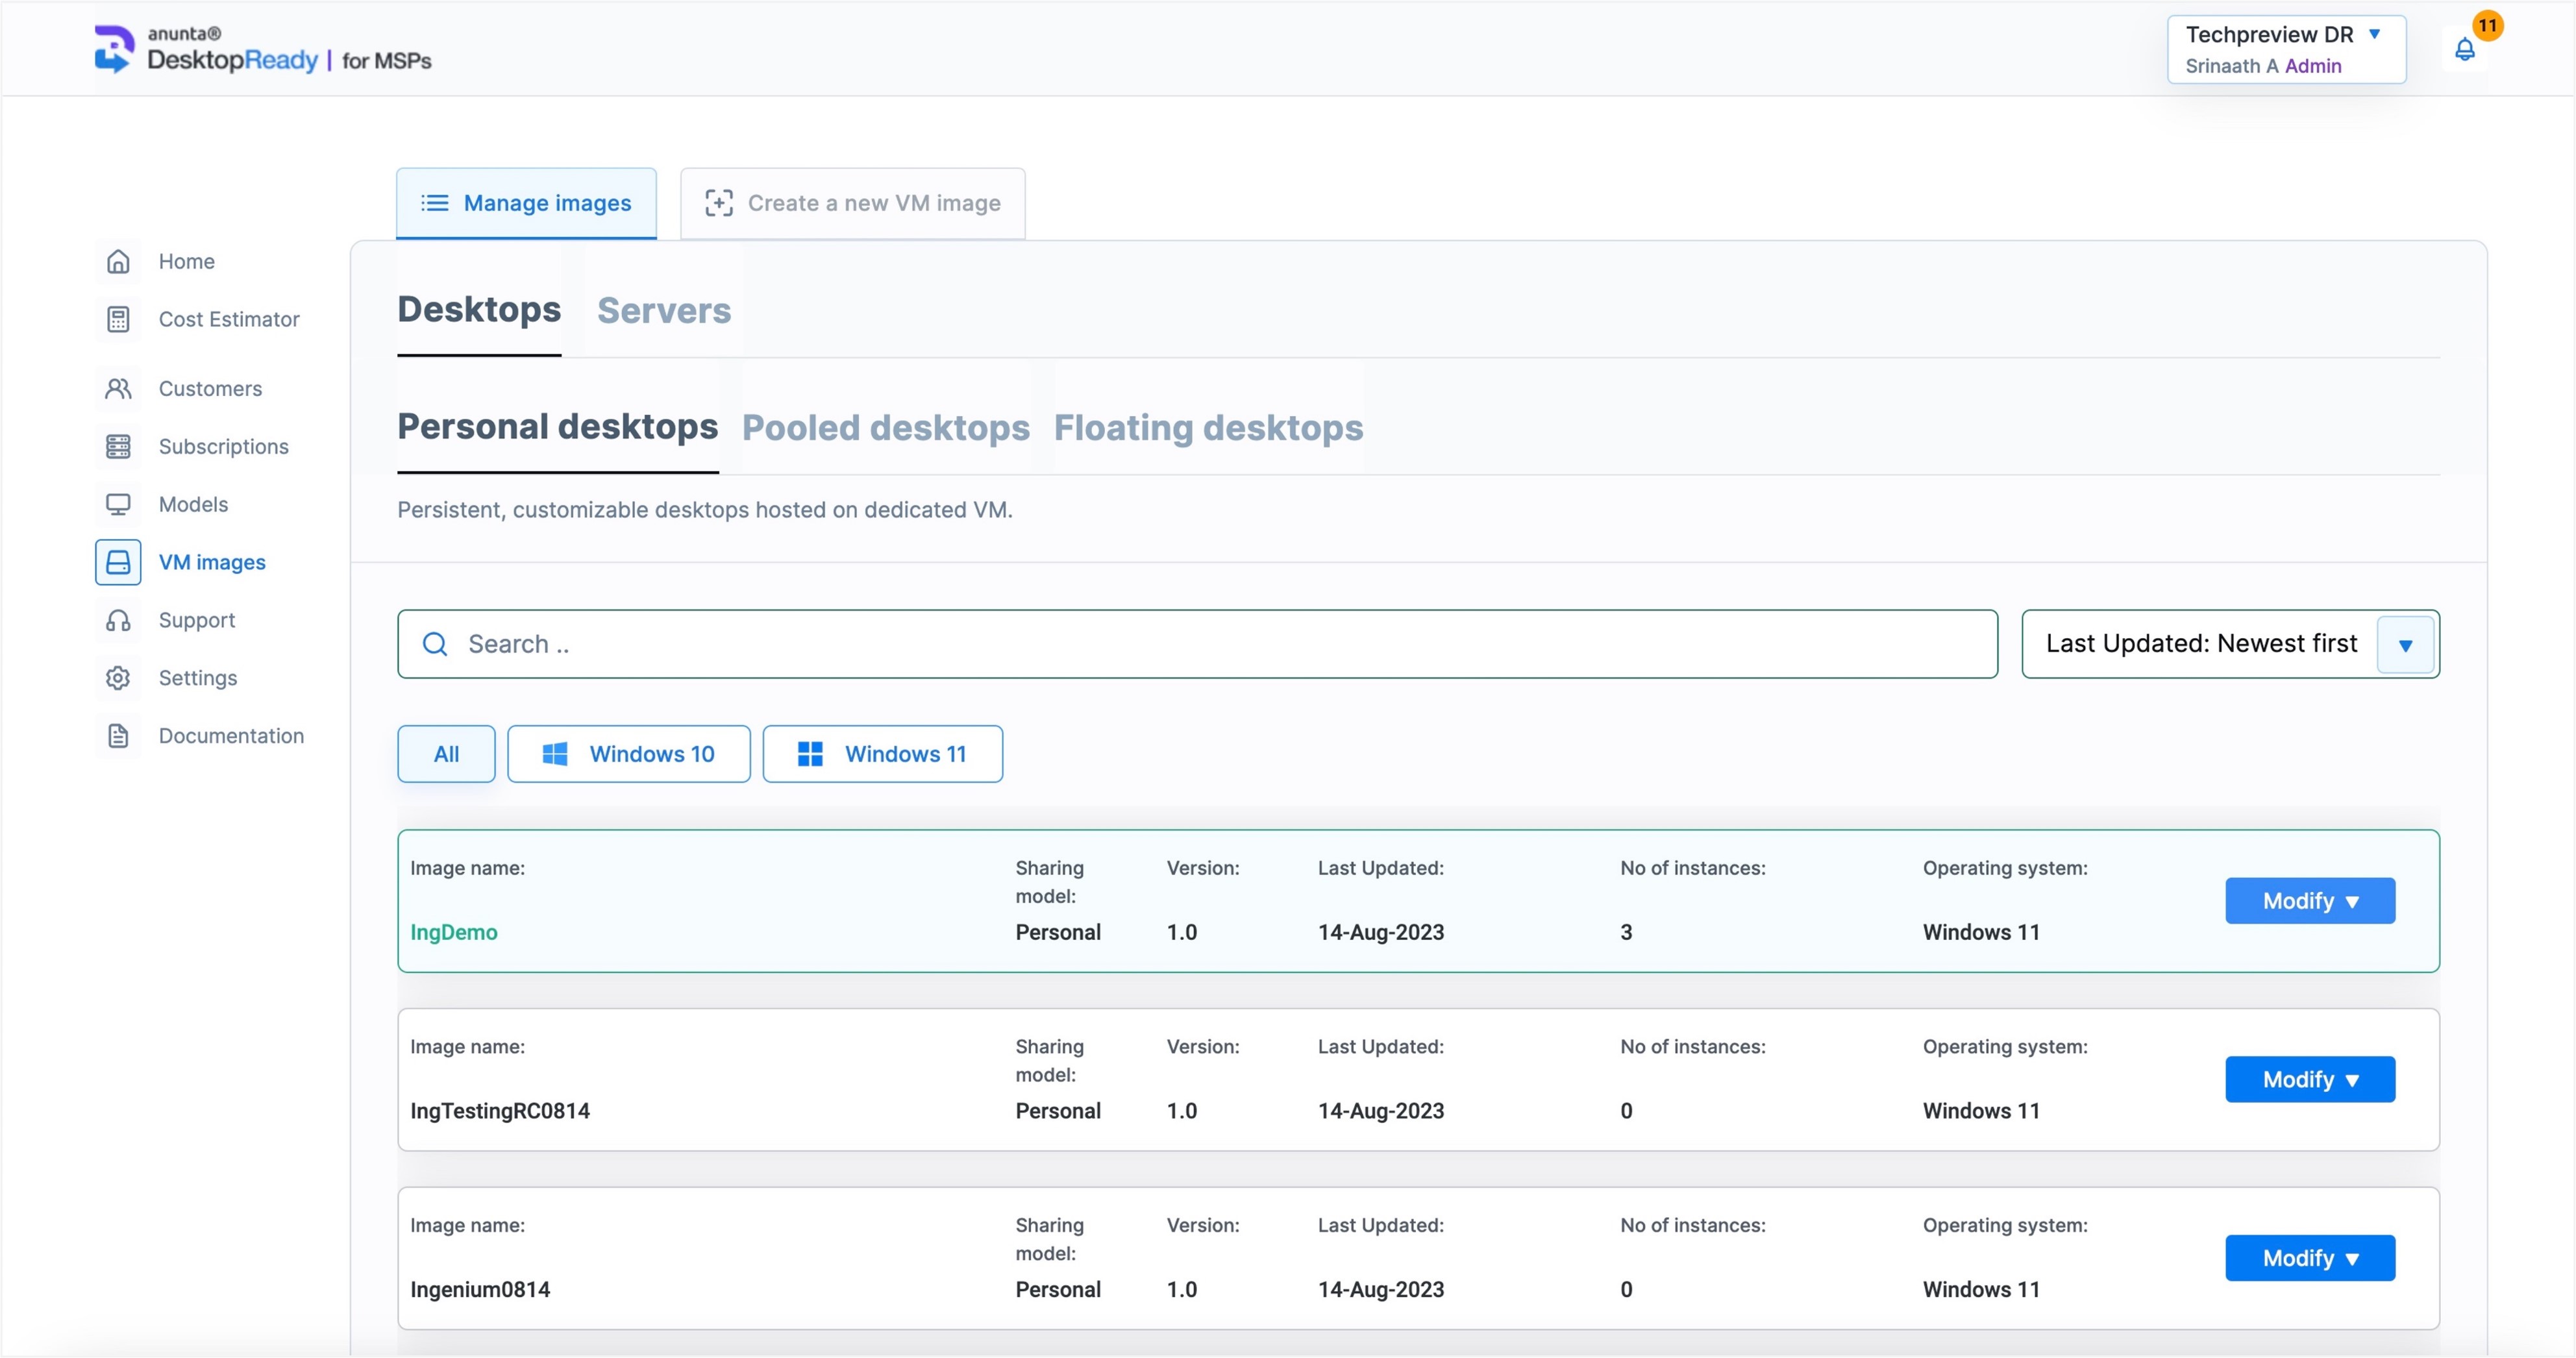This screenshot has height=1358, width=2576.
Task: Open the IngDemo image link
Action: (x=453, y=932)
